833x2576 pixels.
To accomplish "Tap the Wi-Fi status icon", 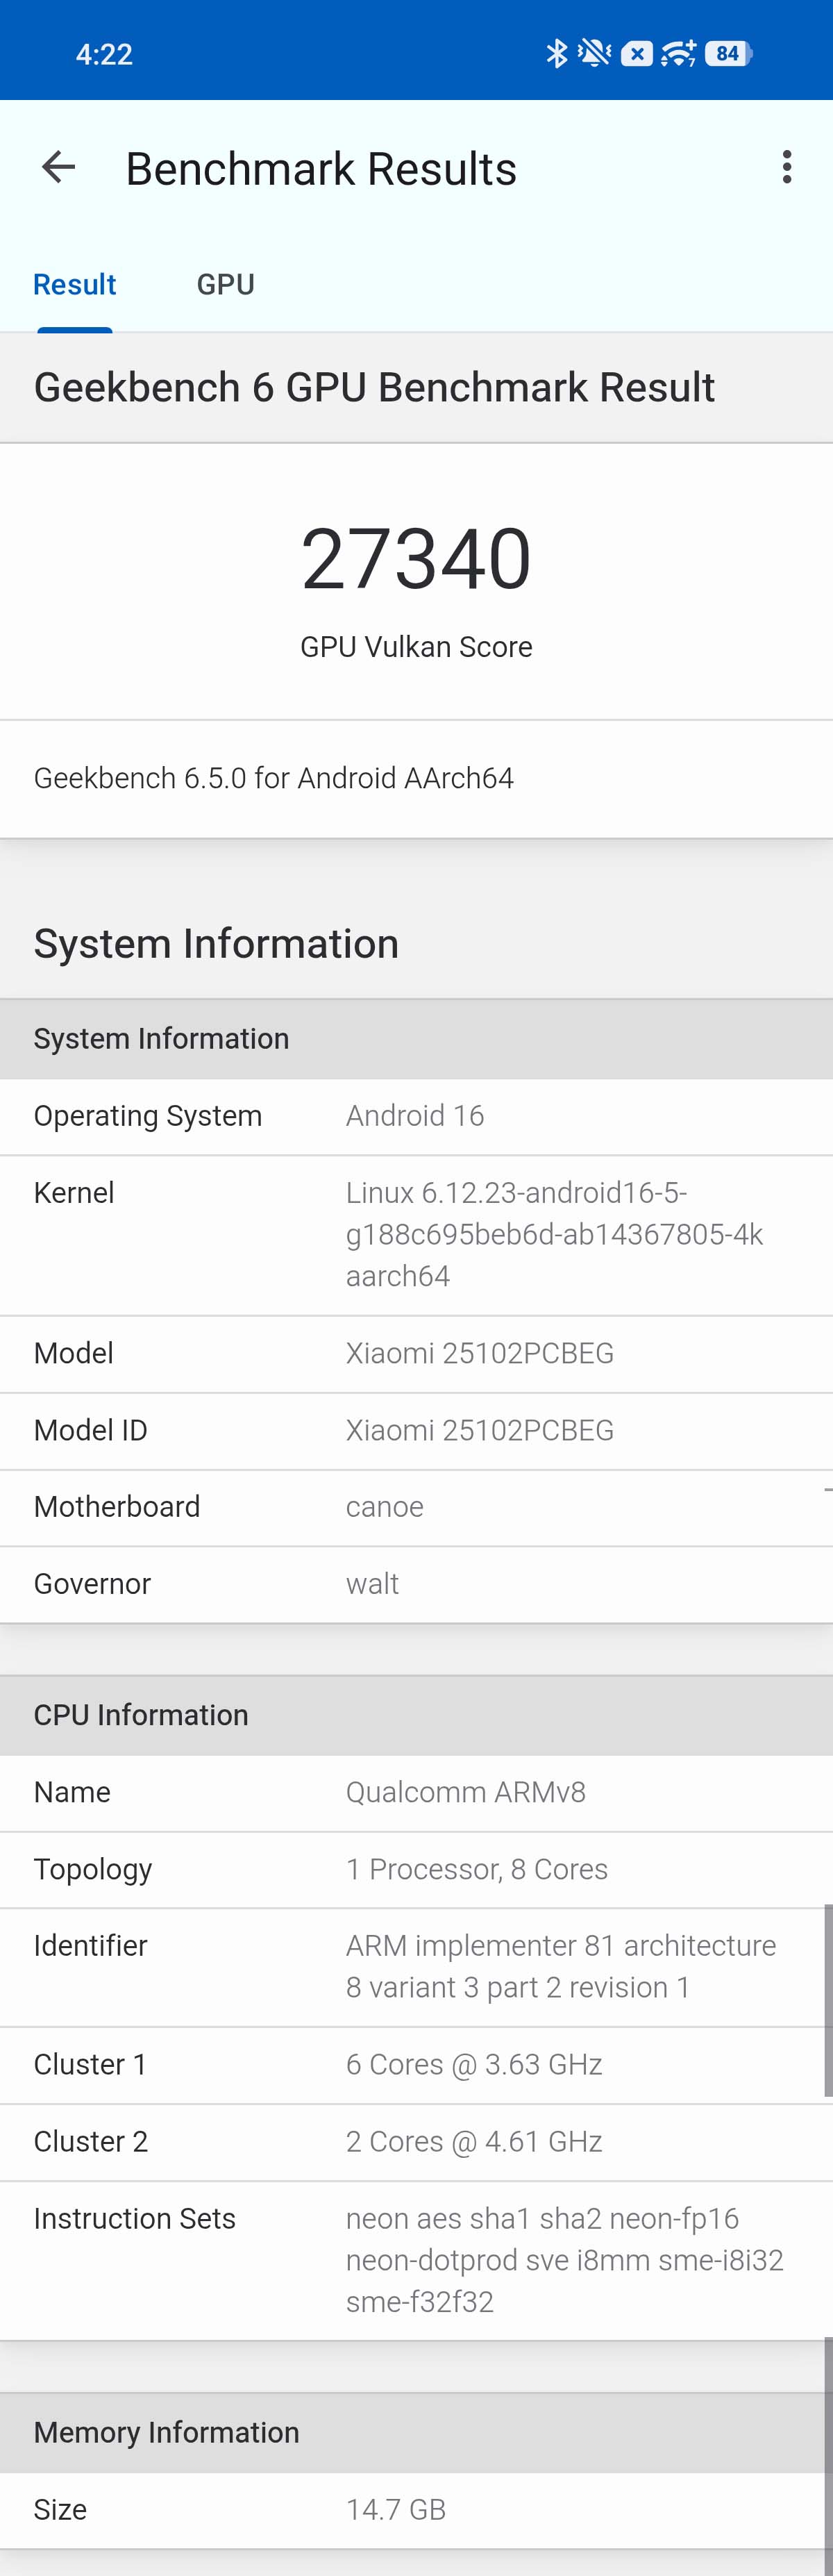I will 678,53.
